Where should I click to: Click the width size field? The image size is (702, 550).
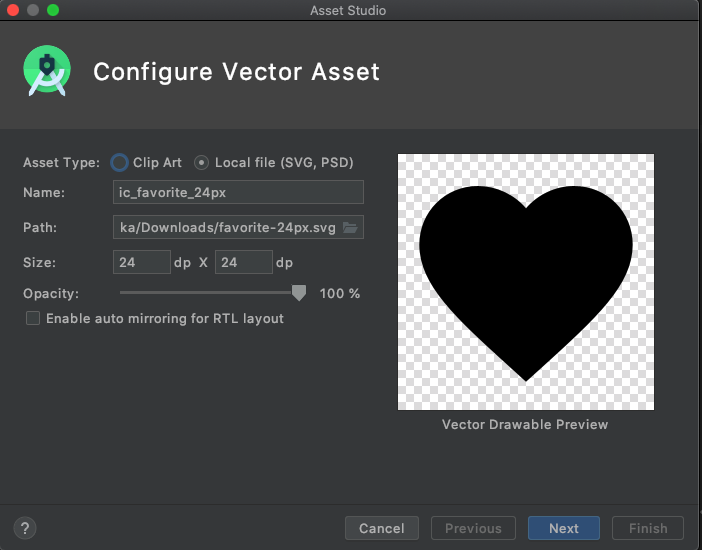[x=141, y=262]
